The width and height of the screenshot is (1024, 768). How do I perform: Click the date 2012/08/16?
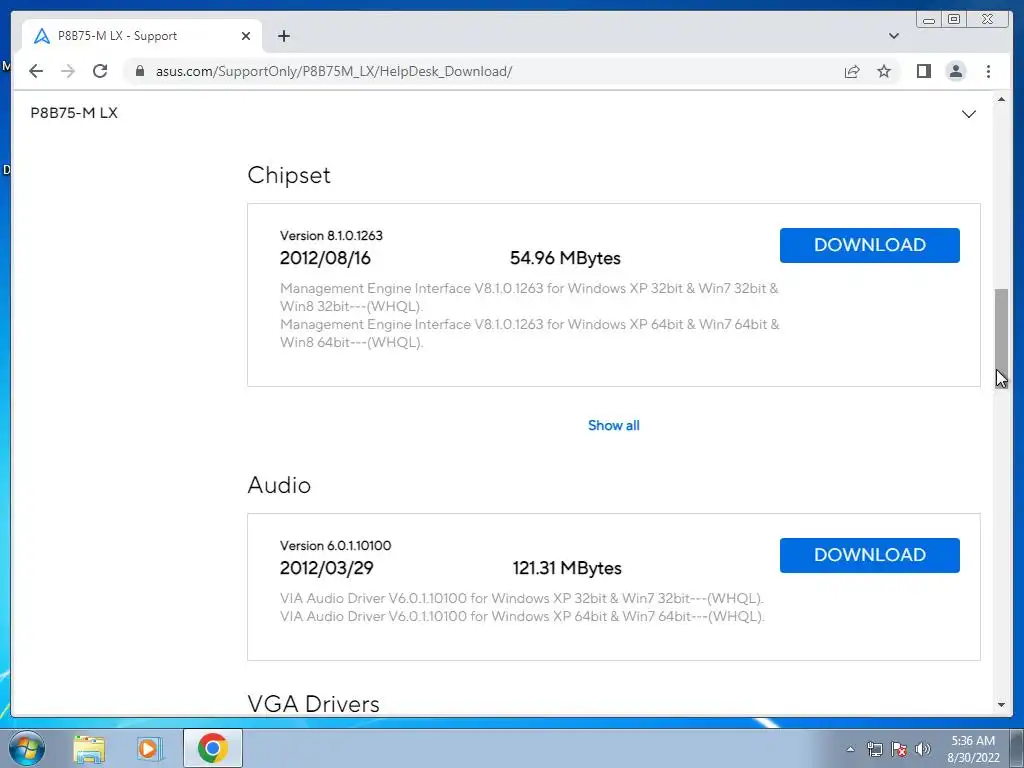[325, 258]
